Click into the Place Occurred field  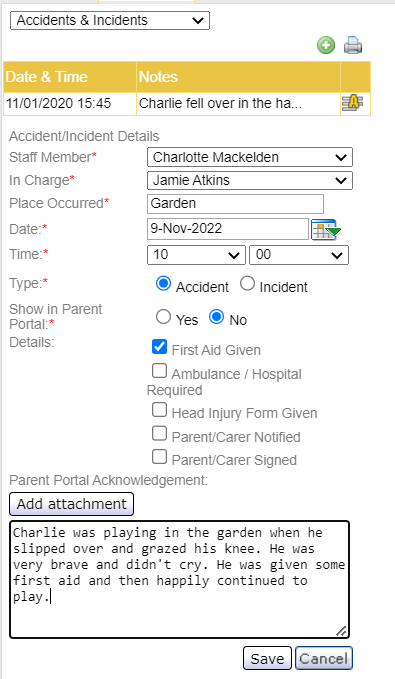(235, 204)
